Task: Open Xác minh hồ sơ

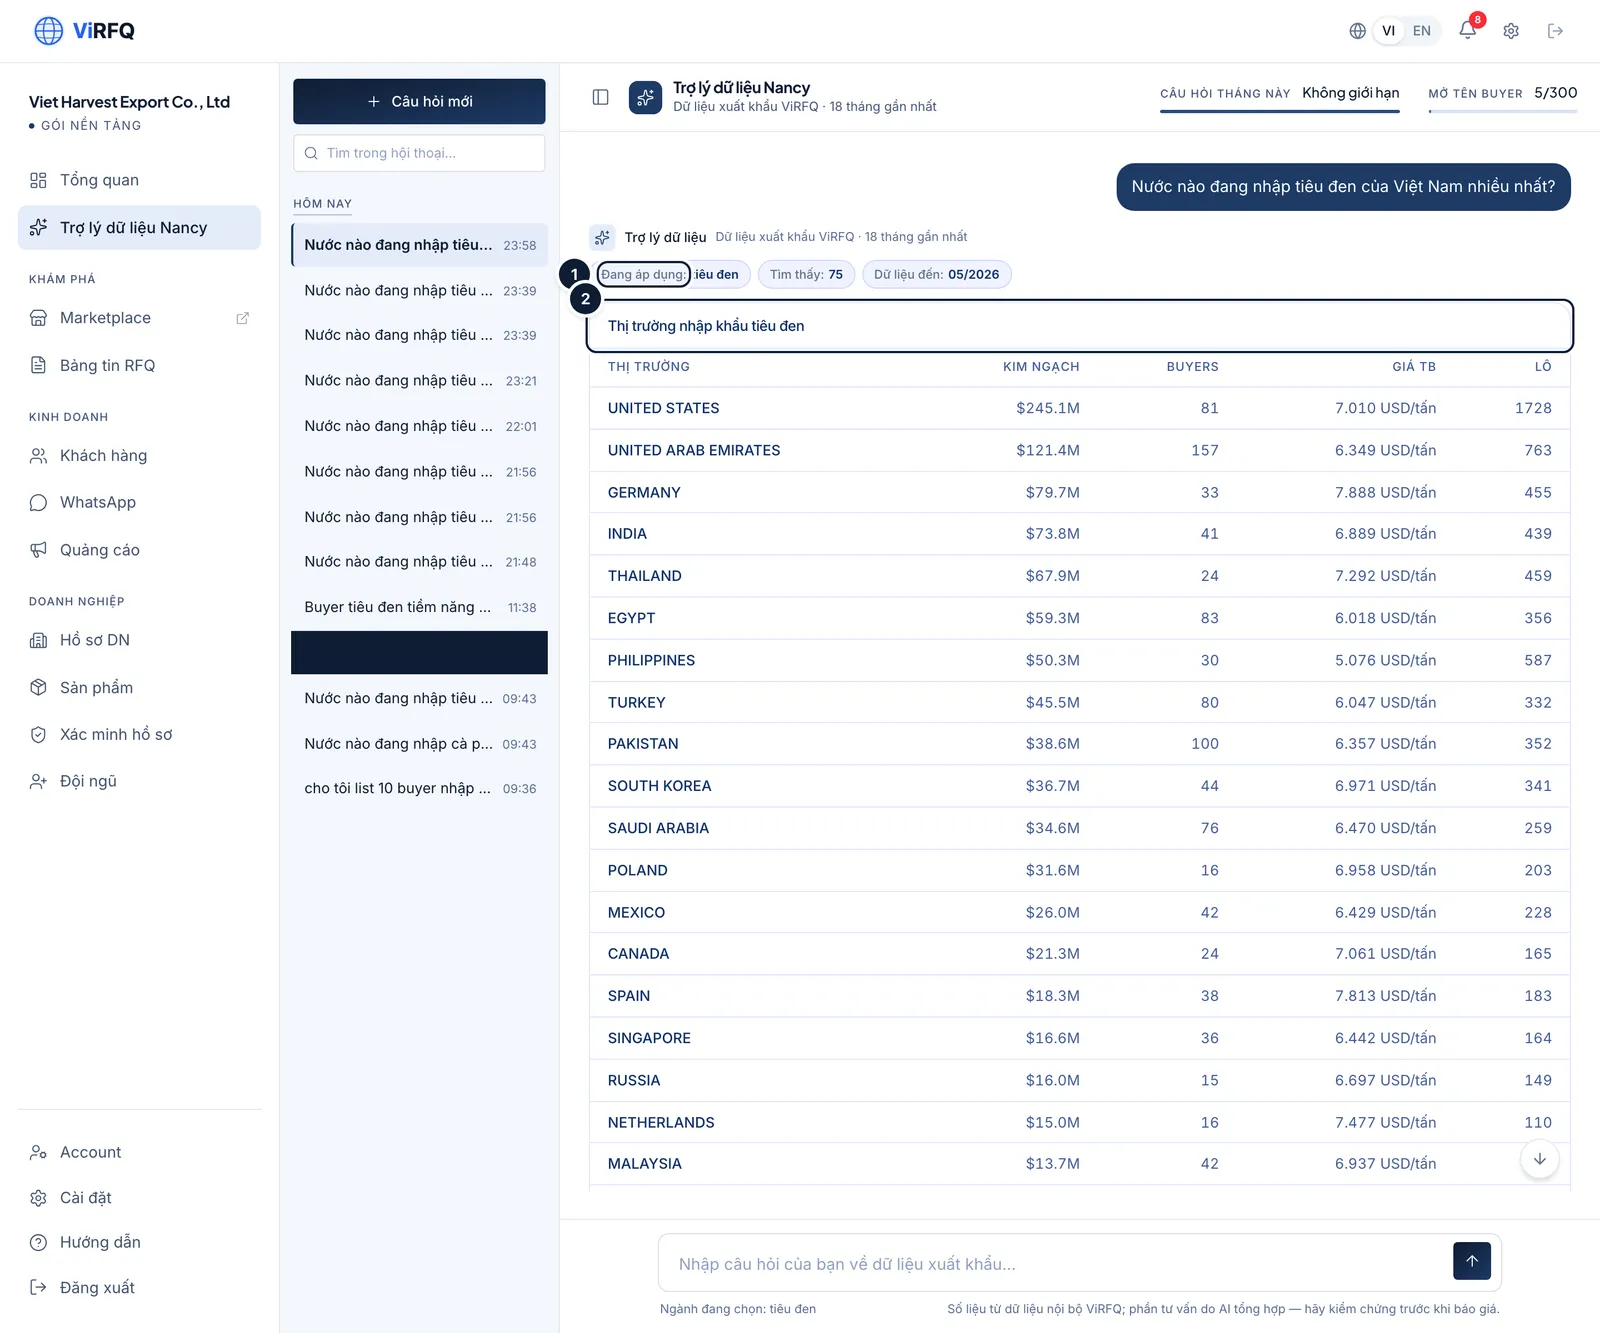Action: 139,734
